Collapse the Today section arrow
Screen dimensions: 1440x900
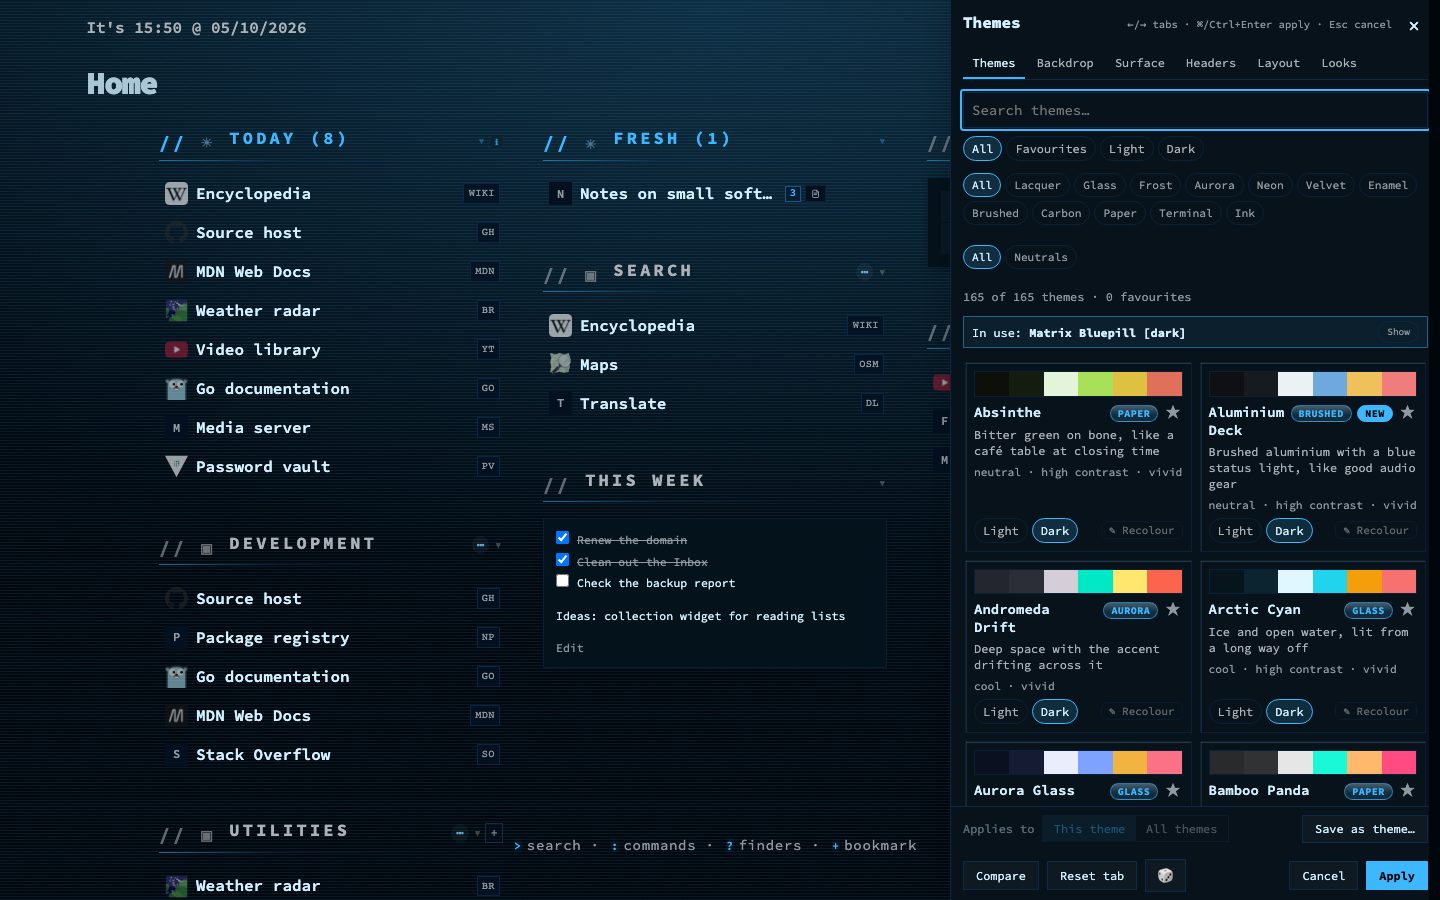tap(481, 141)
